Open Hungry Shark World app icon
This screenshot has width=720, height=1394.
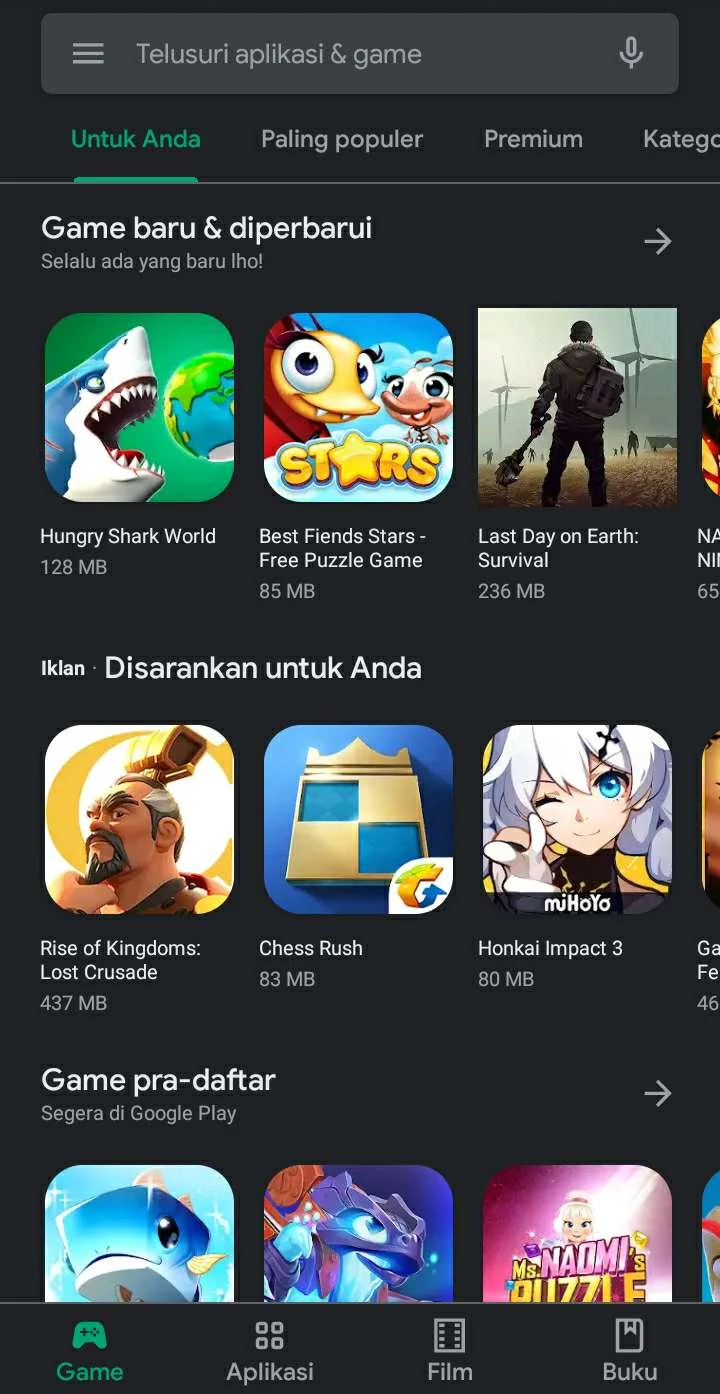pyautogui.click(x=139, y=407)
